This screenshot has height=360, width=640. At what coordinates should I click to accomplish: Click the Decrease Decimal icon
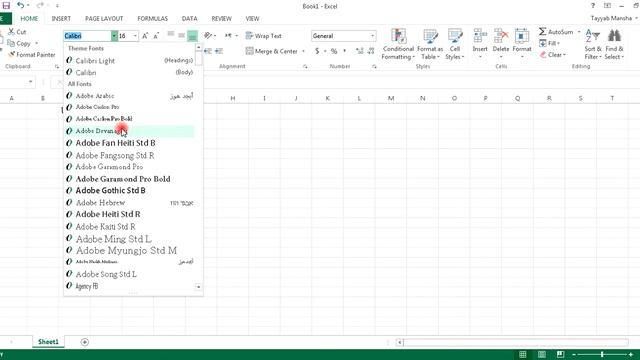tap(371, 51)
